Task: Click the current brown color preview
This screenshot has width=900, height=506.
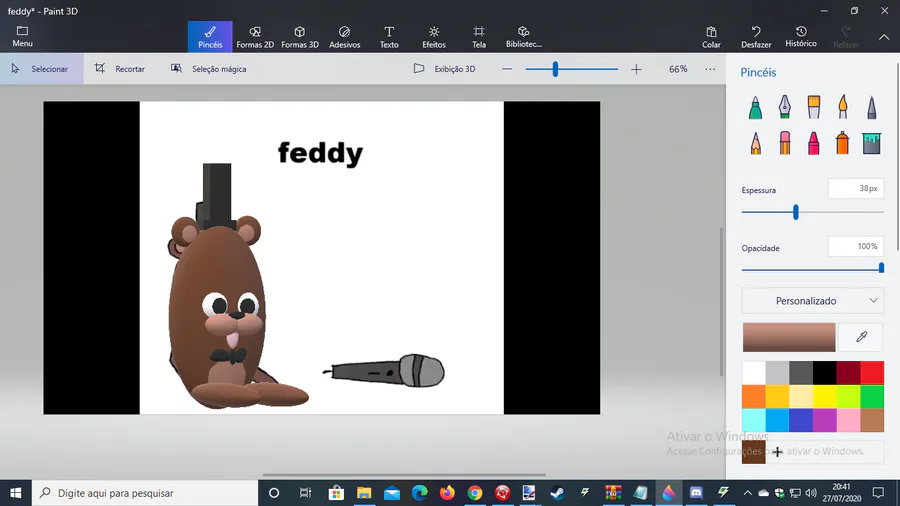Action: tap(789, 337)
